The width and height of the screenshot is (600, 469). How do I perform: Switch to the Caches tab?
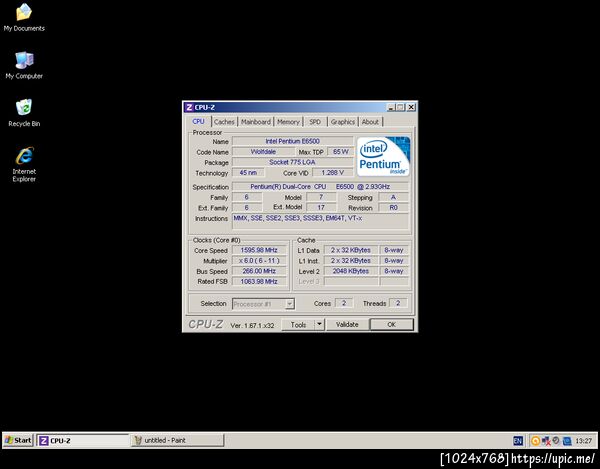224,122
